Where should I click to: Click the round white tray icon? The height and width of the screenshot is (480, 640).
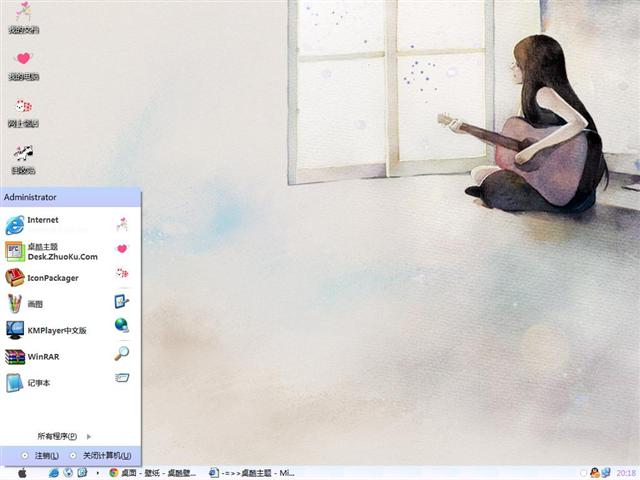[x=583, y=473]
